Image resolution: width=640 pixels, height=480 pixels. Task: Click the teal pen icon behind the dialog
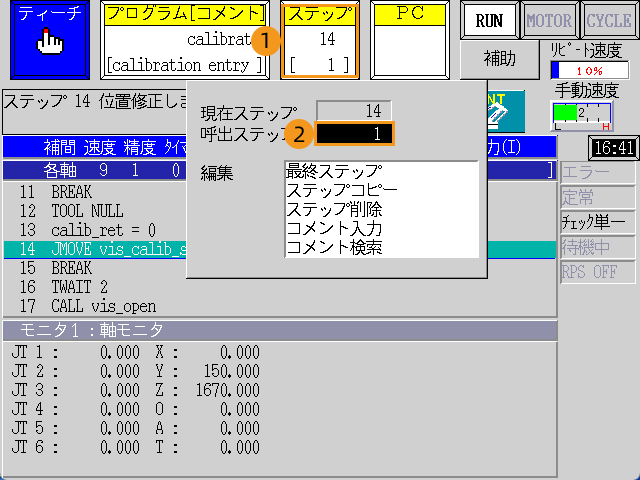click(506, 111)
